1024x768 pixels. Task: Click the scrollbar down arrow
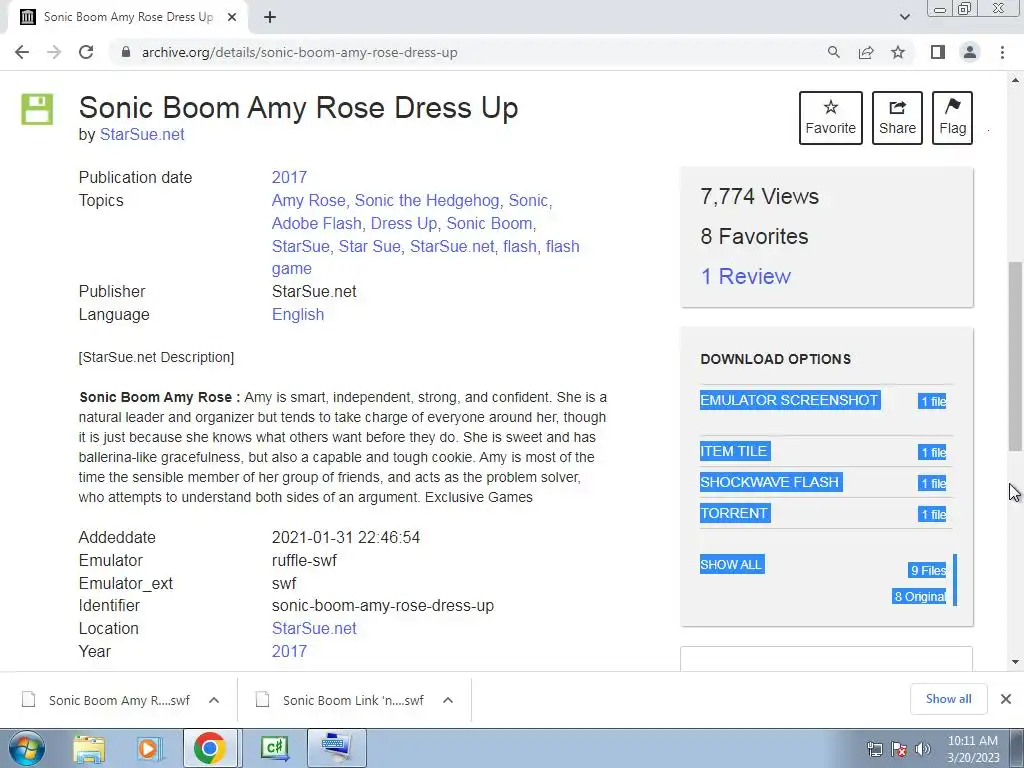coord(1015,662)
